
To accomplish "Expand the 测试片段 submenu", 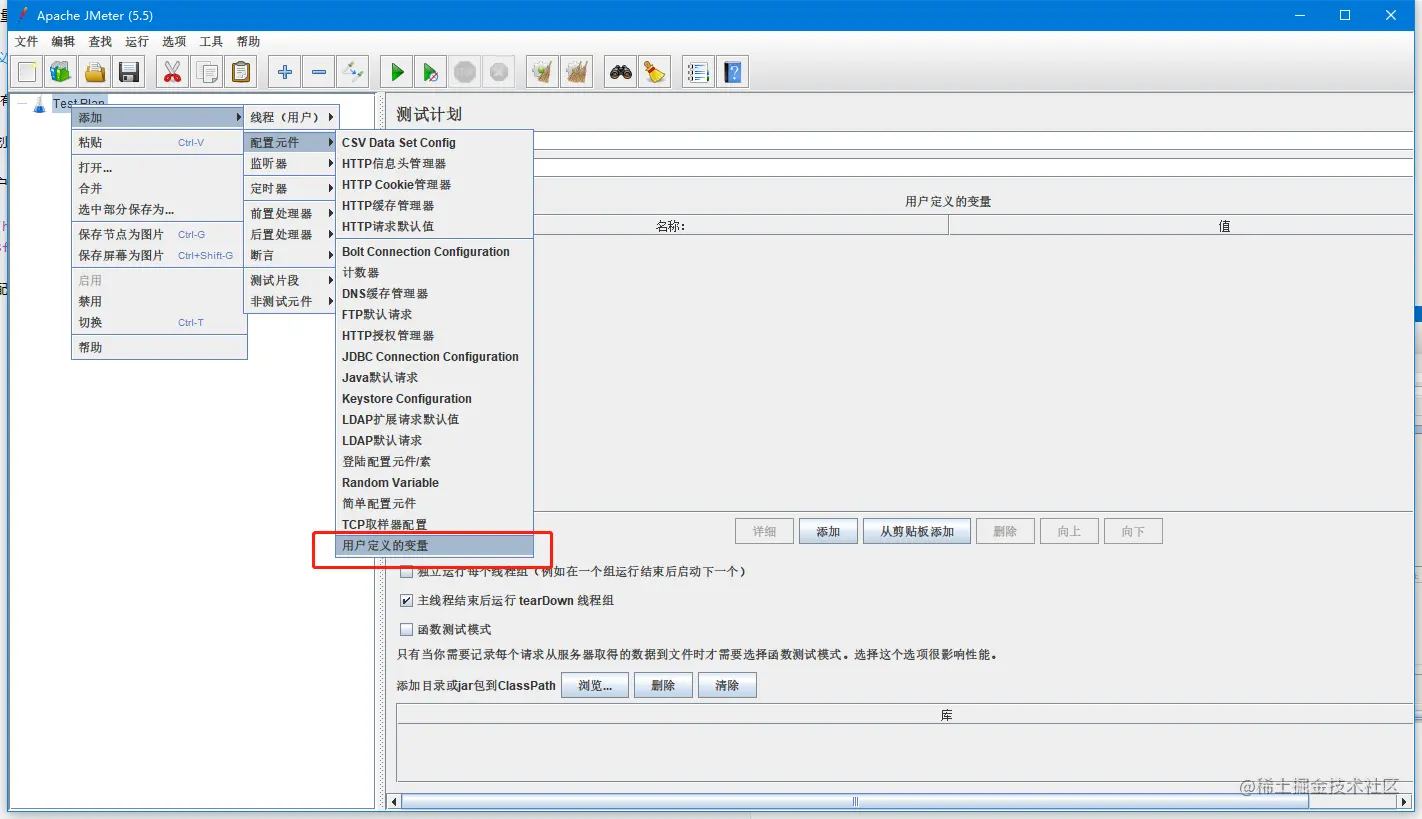I will point(292,280).
